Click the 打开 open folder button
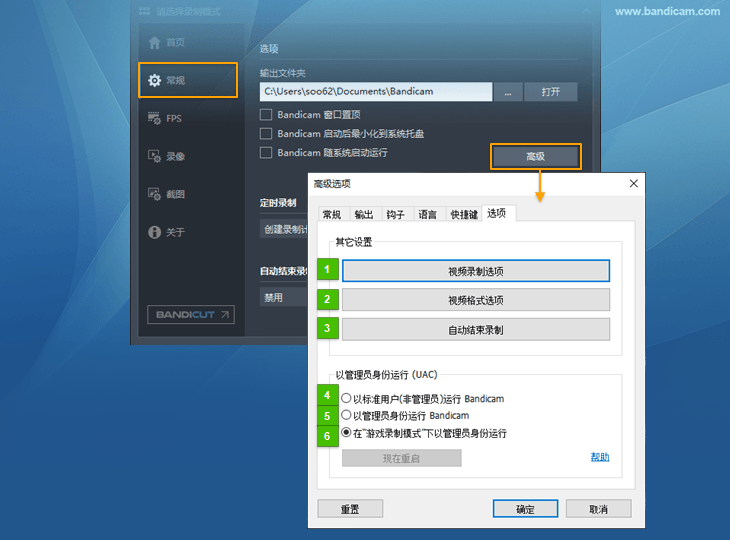 [551, 92]
